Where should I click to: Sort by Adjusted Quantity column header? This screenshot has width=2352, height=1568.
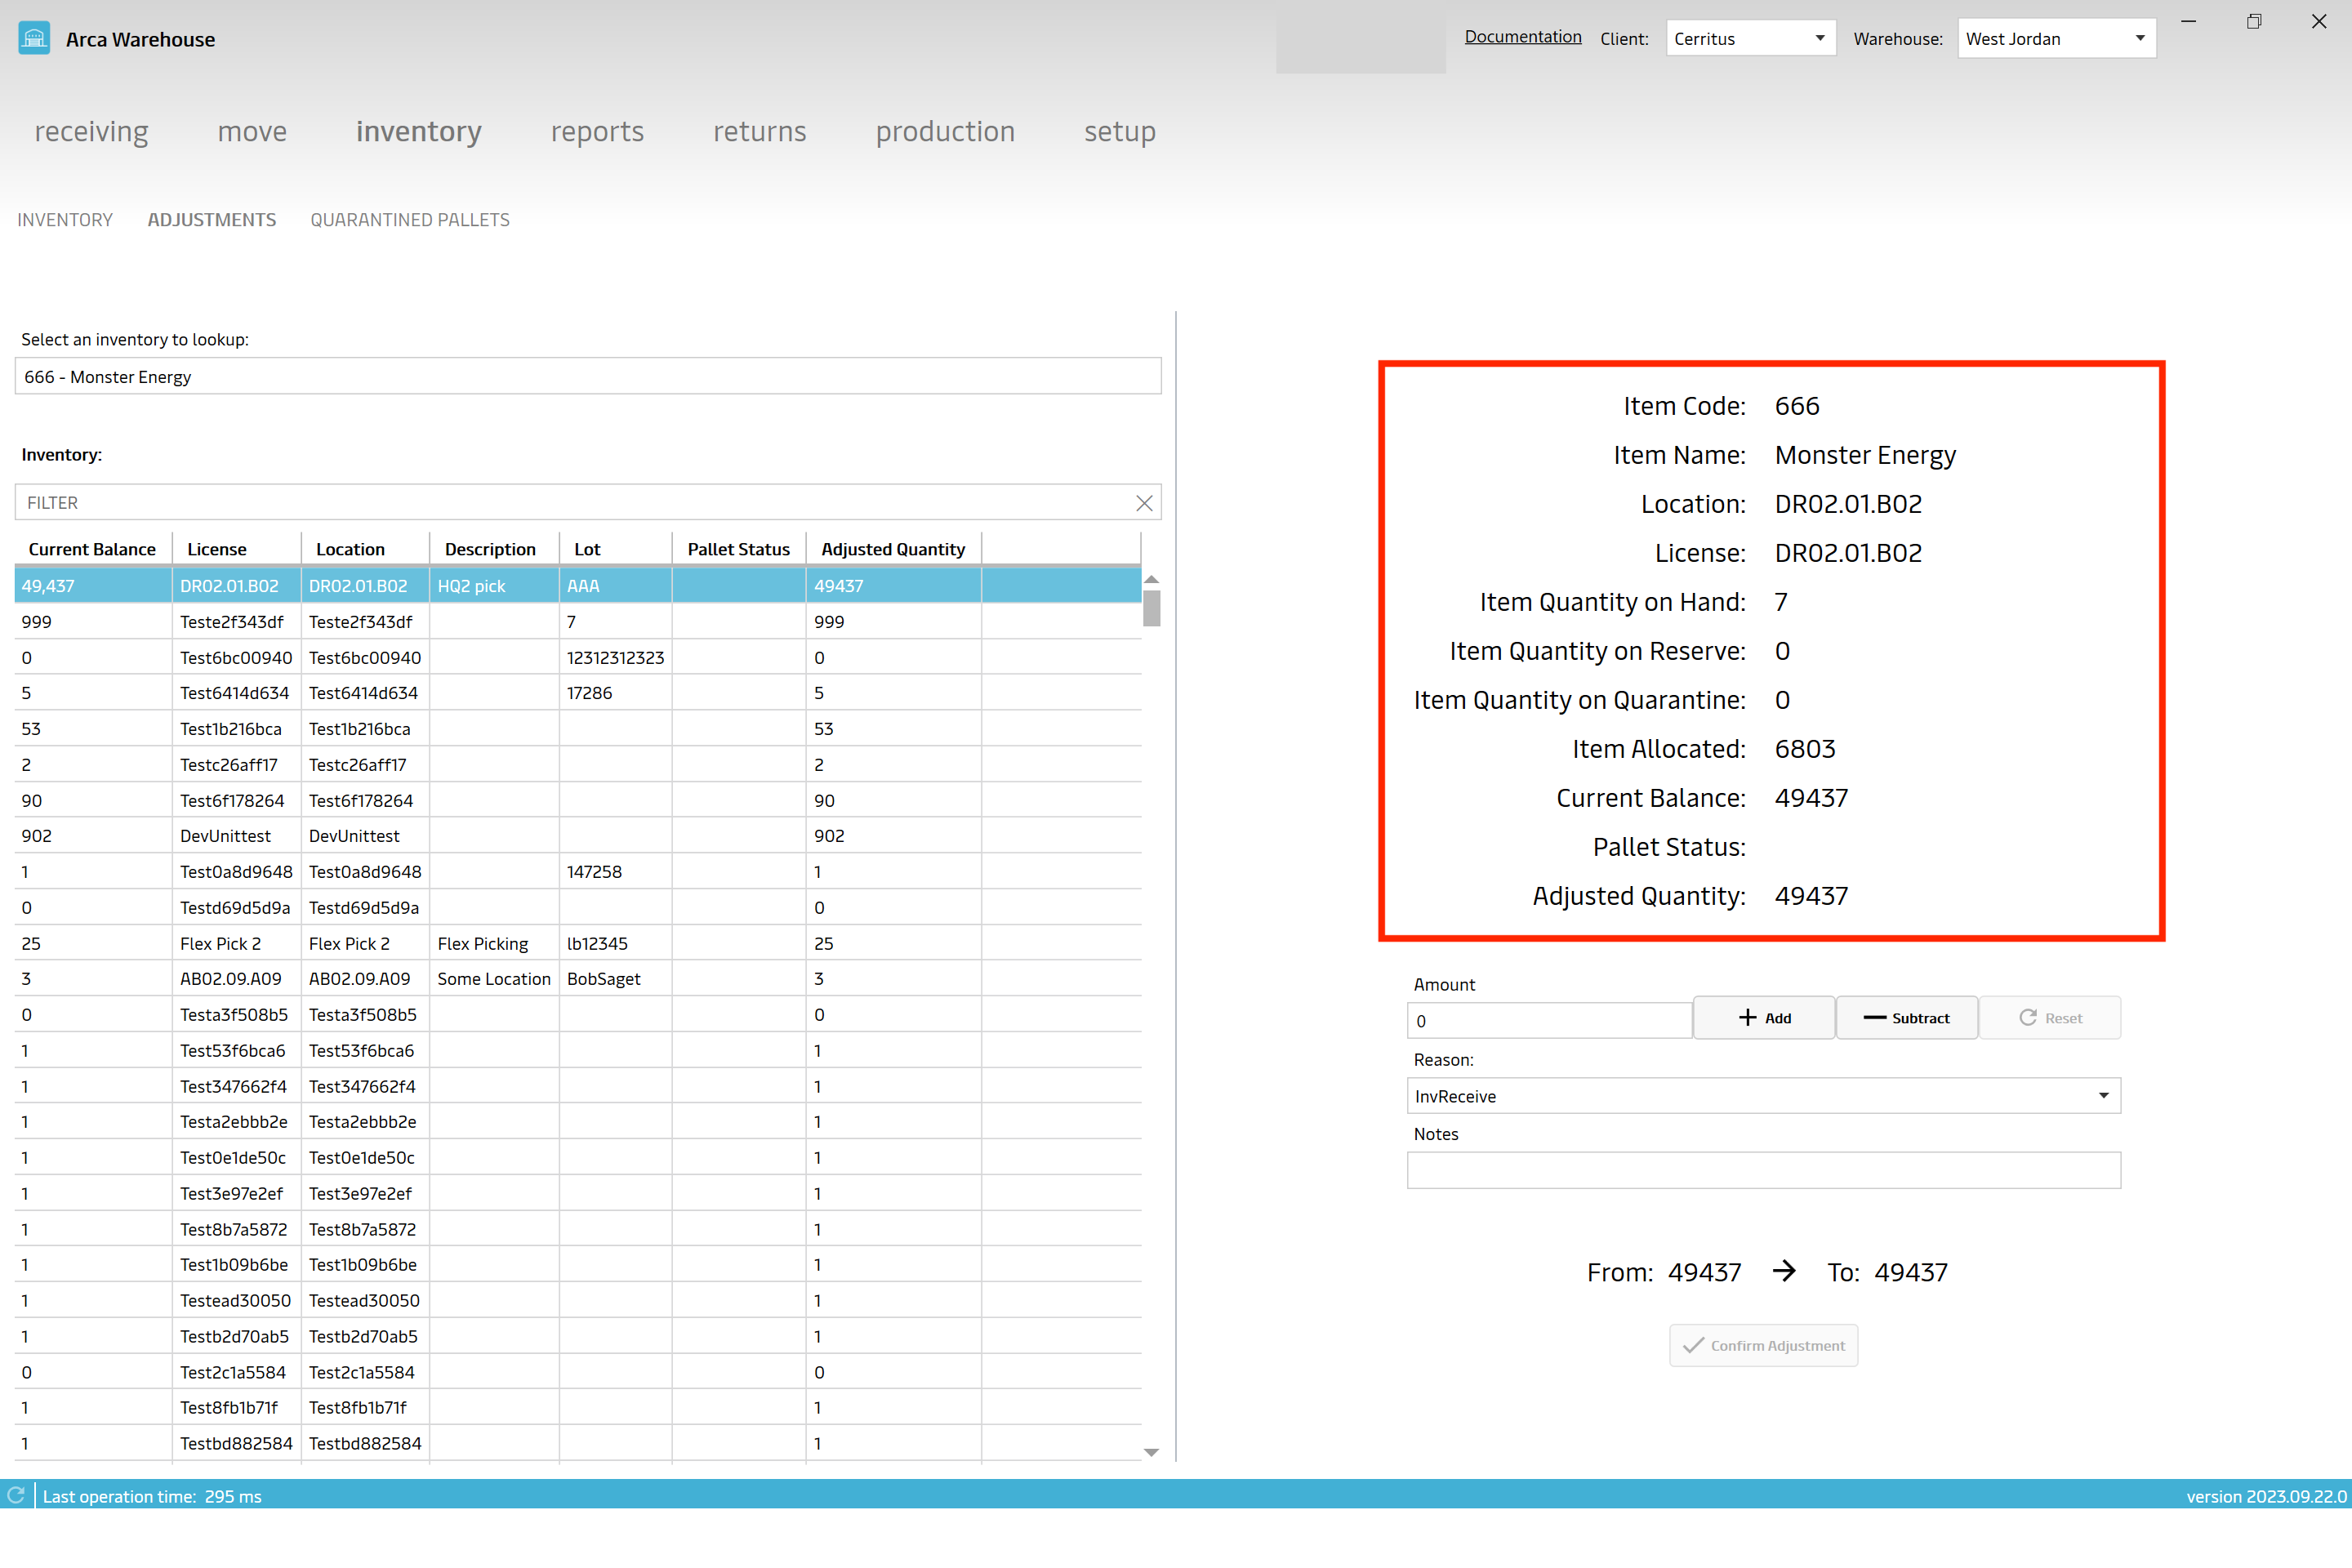tap(893, 549)
